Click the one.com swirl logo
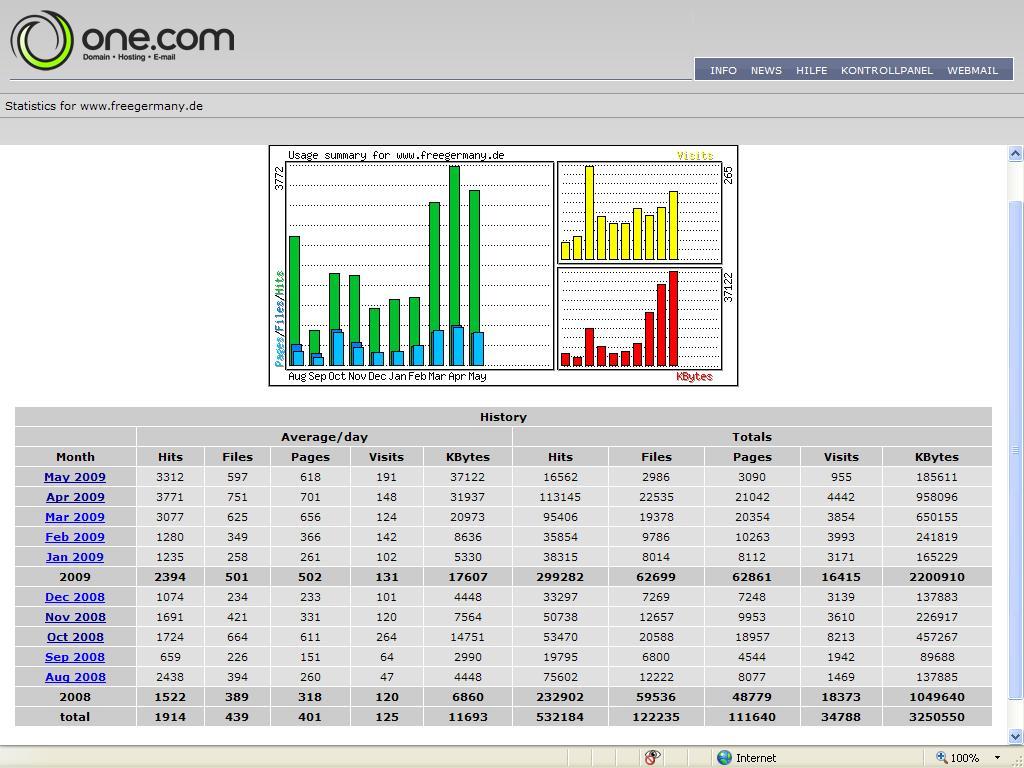 [42, 40]
